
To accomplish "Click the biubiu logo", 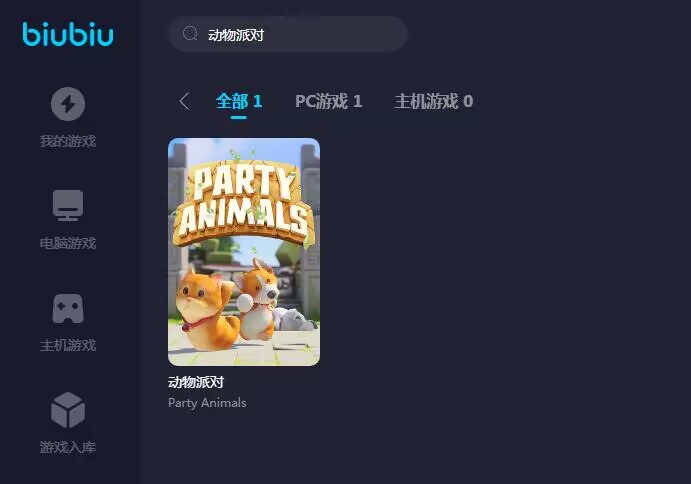I will [x=68, y=34].
